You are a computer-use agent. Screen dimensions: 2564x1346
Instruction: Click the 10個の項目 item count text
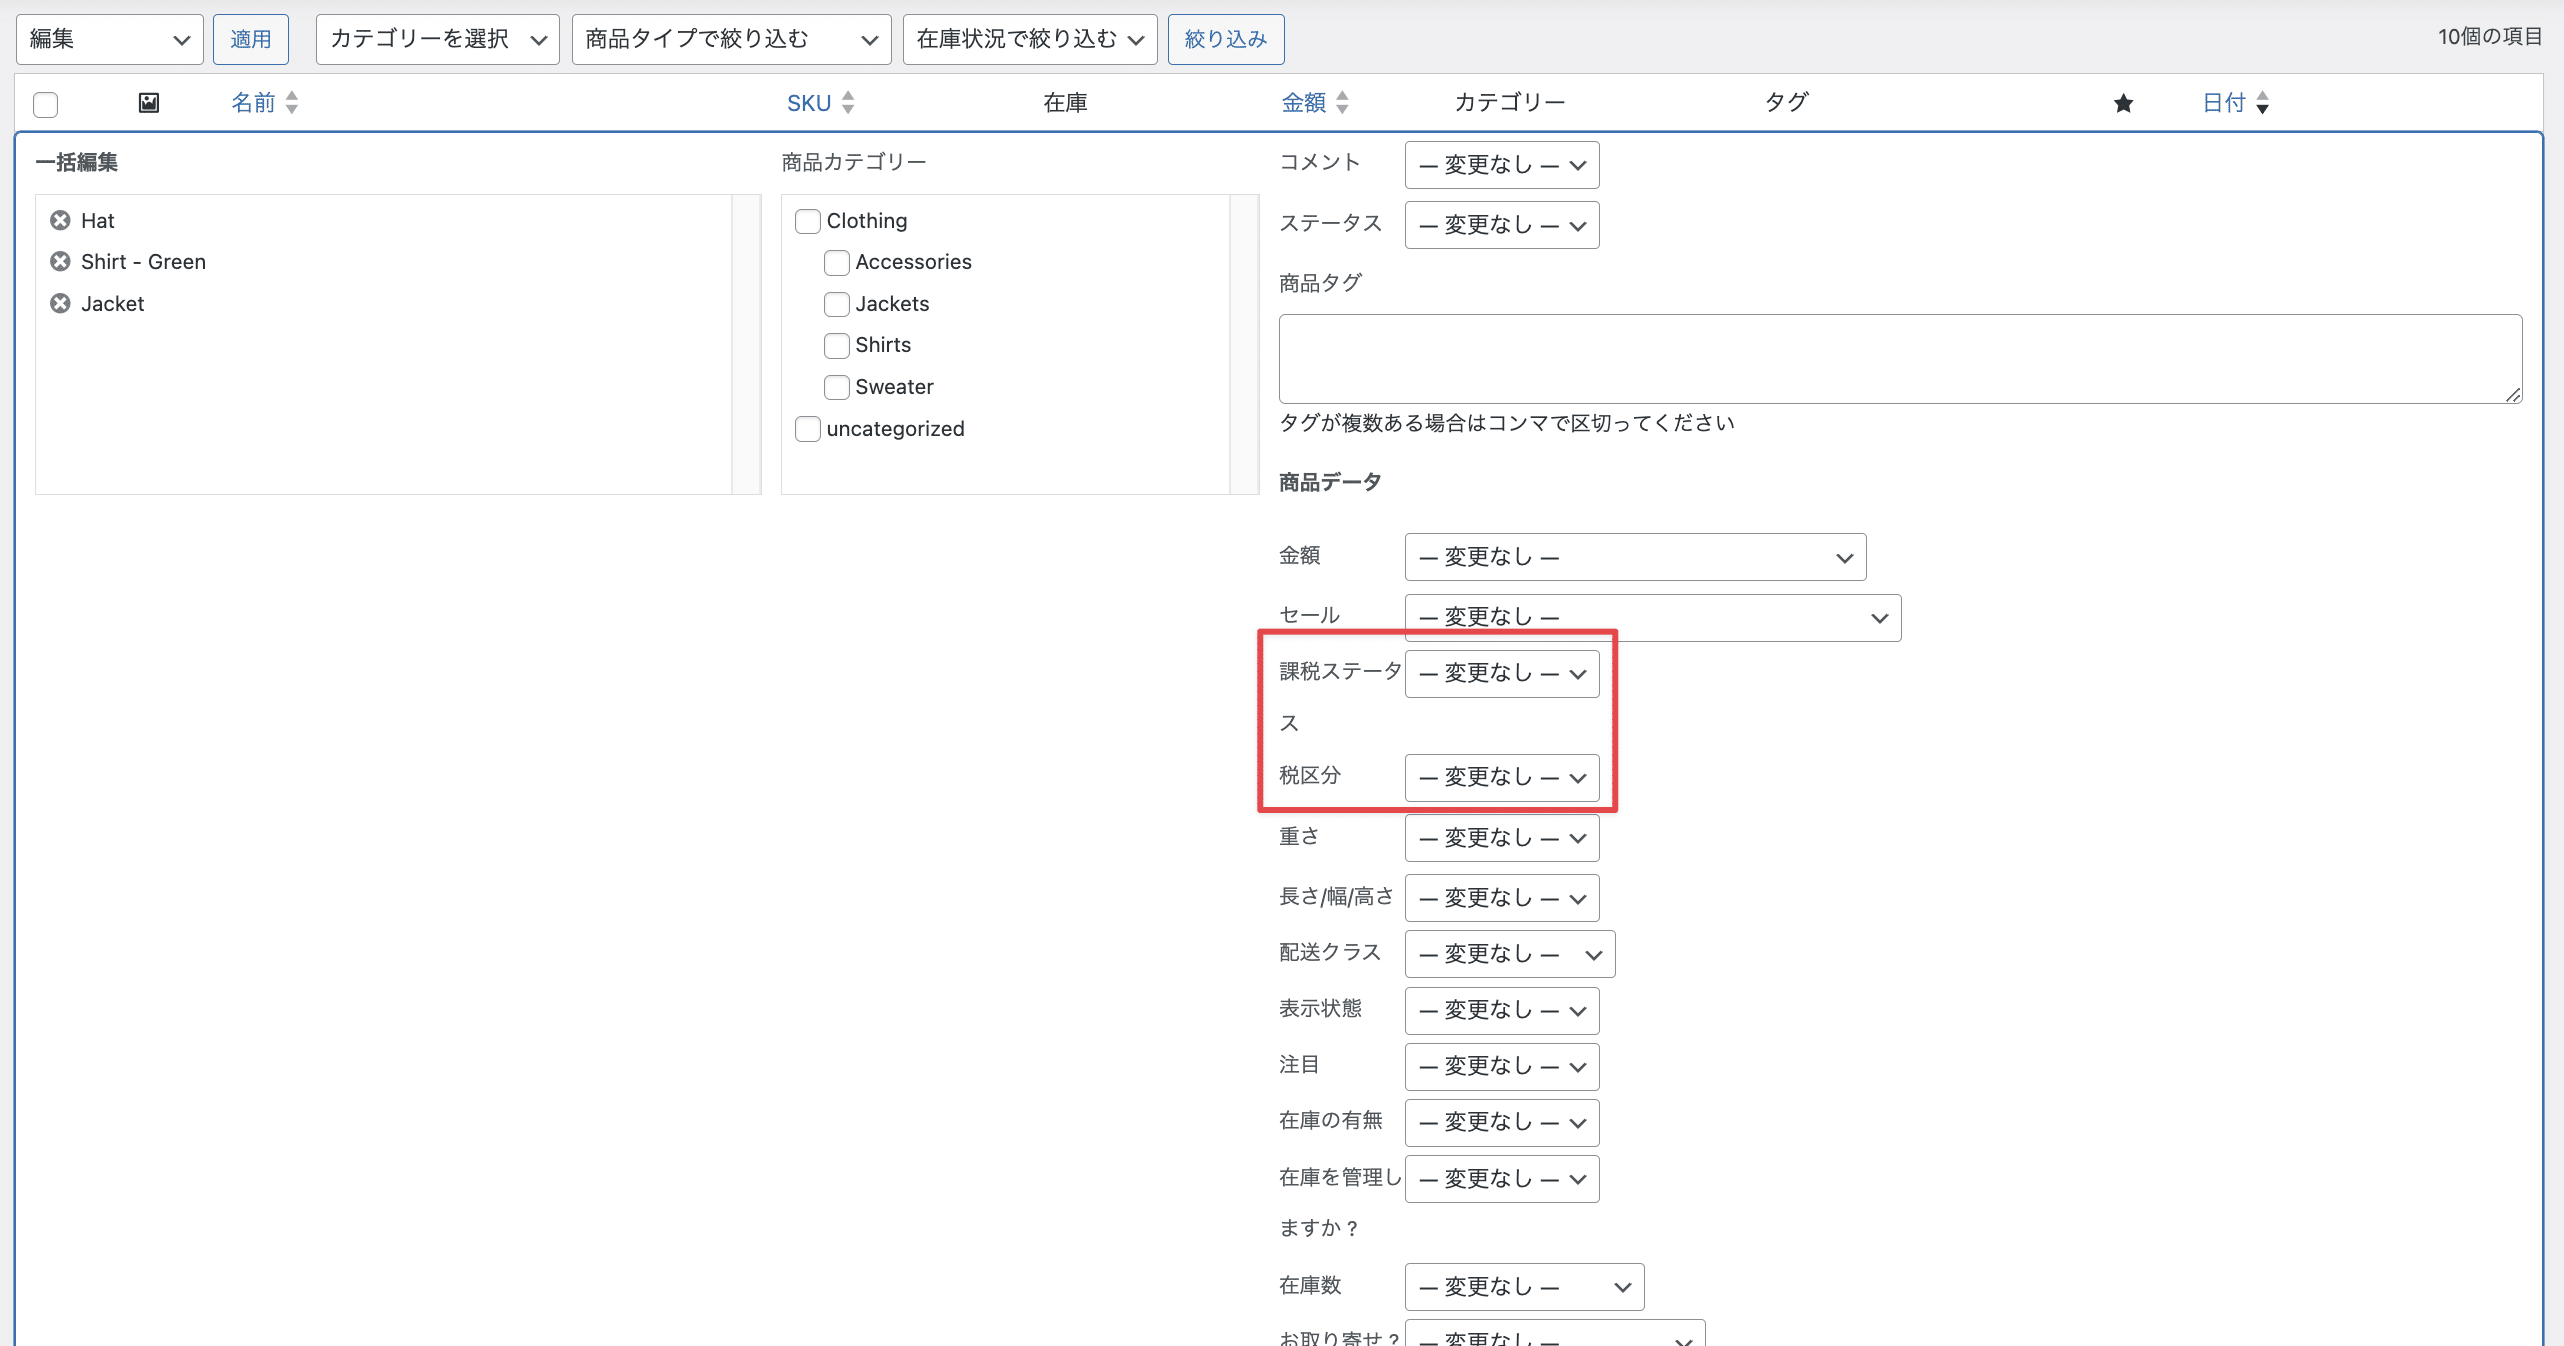pyautogui.click(x=2490, y=37)
